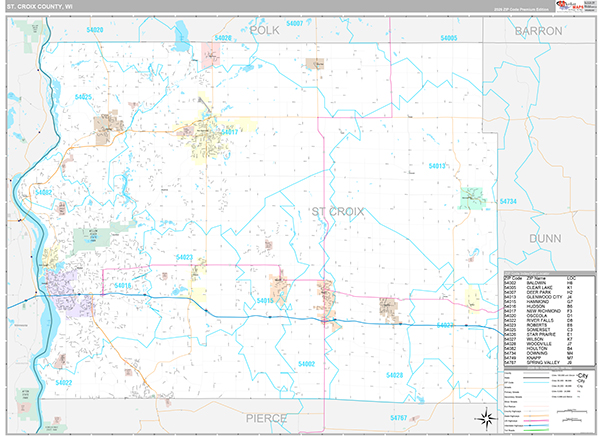Open the ZIP Code index table header
This screenshot has height=436, width=600.
point(544,274)
